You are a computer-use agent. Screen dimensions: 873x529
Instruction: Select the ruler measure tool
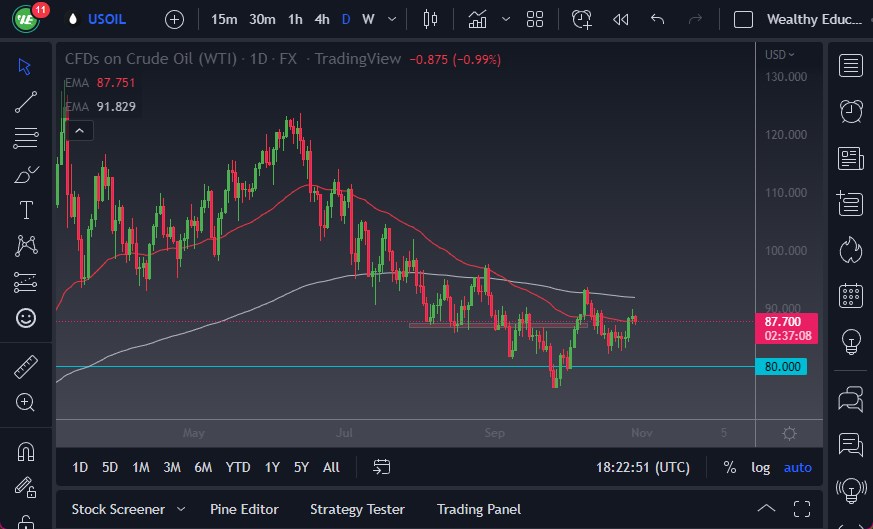tap(26, 367)
